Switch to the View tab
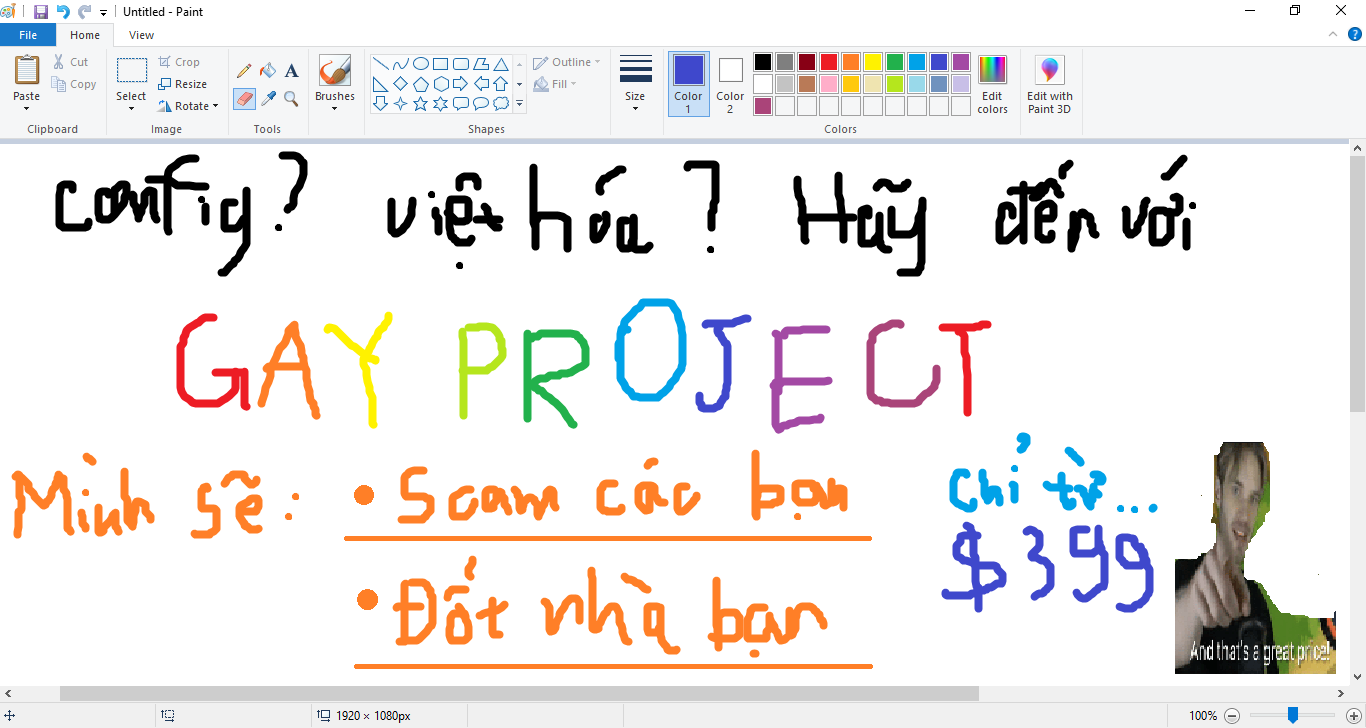The height and width of the screenshot is (728, 1366). tap(142, 35)
